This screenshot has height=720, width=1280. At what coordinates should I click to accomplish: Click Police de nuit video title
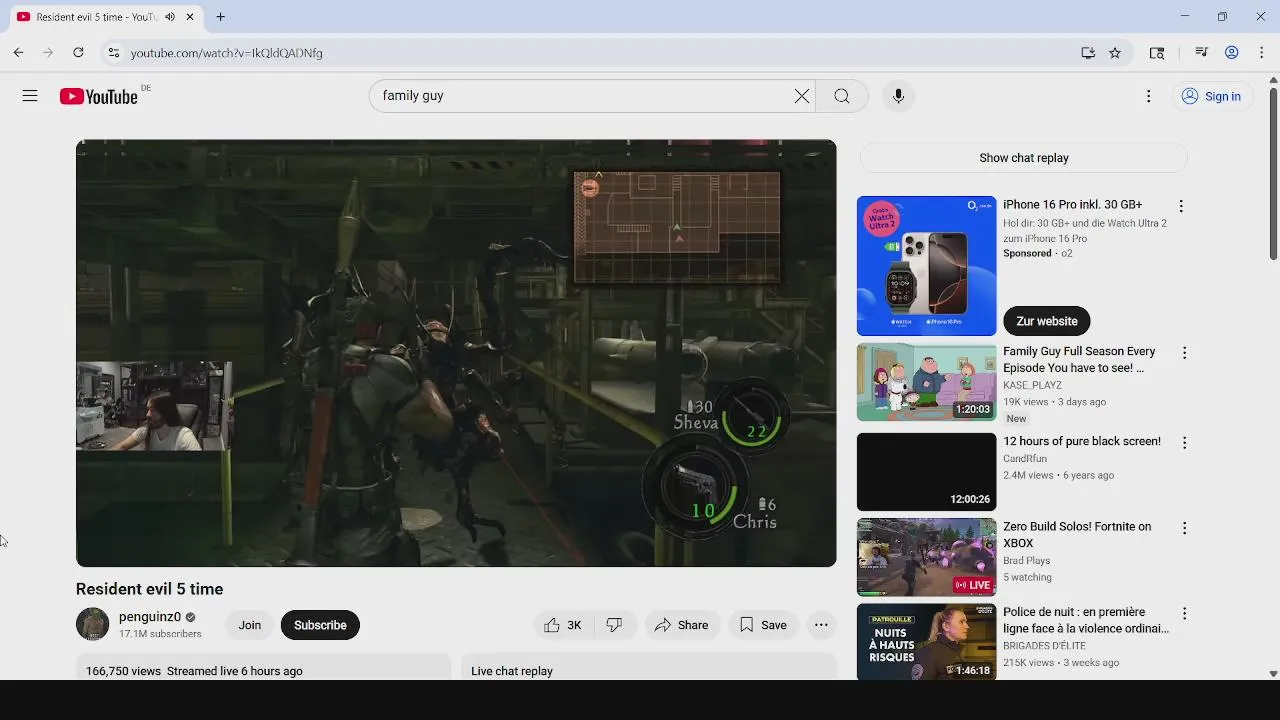tap(1086, 620)
